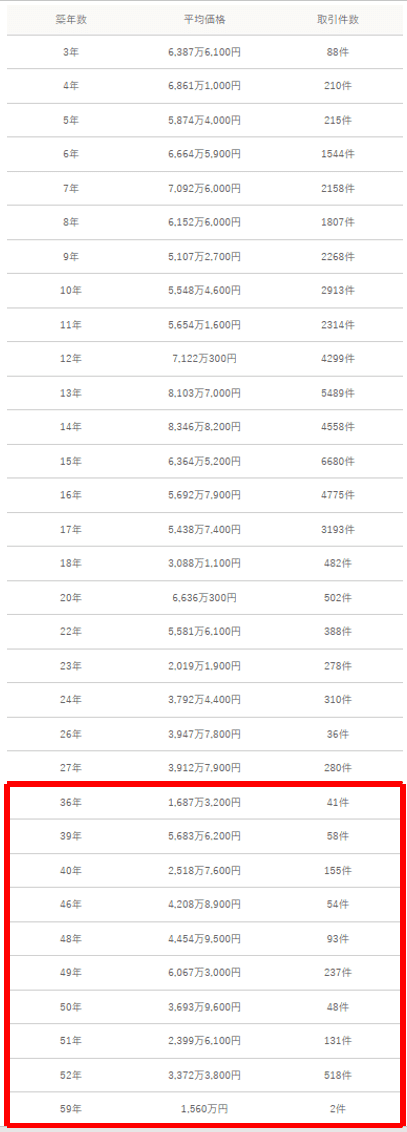
Task: Select the 3年 row label
Action: tap(71, 52)
